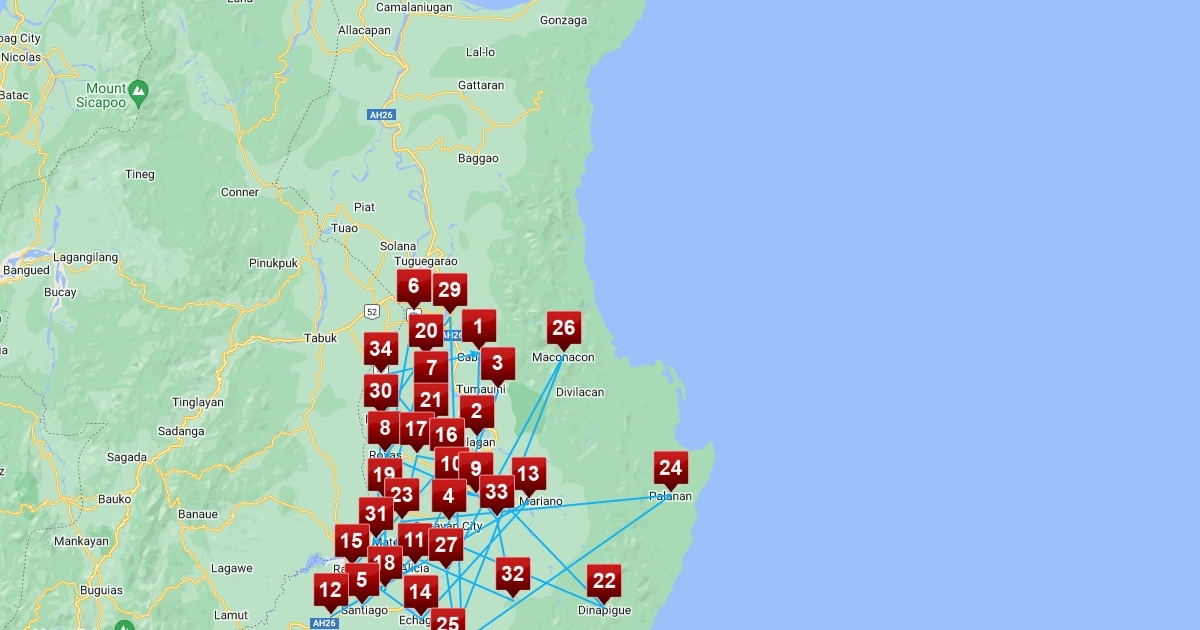Select map pin number 29
1200x630 pixels.
450,291
